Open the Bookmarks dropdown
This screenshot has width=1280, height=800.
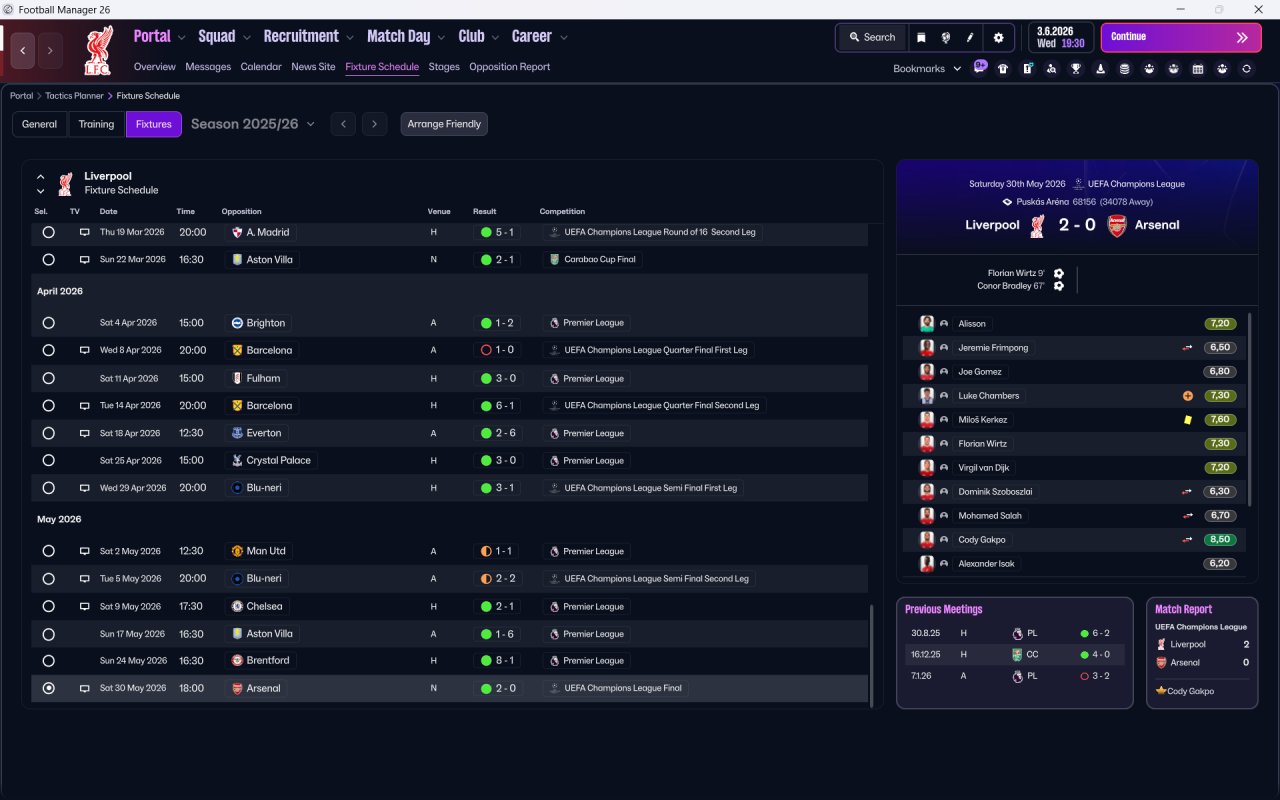[927, 69]
